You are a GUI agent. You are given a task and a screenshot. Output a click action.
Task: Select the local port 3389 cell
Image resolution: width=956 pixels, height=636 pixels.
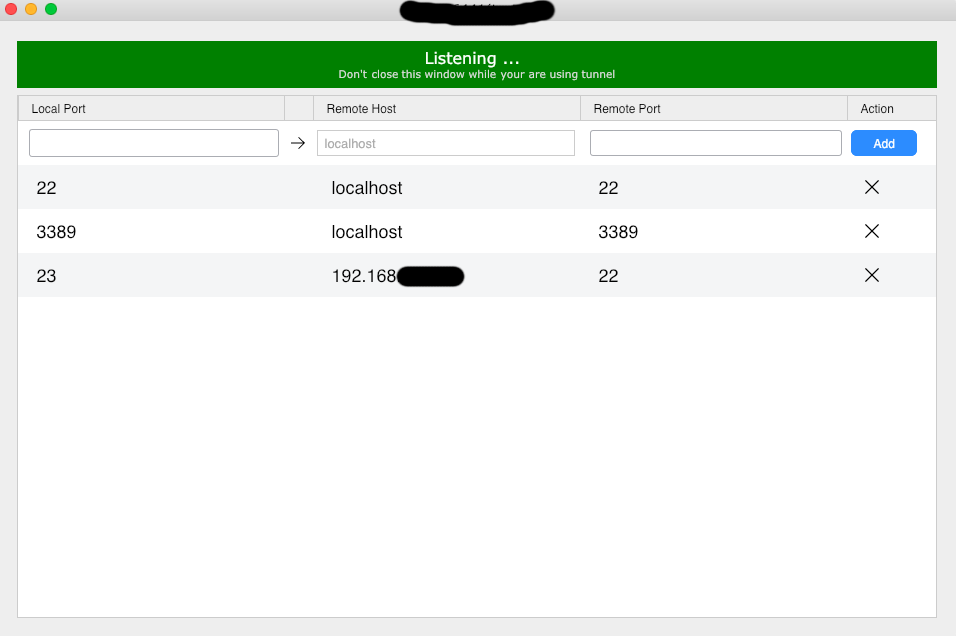[56, 232]
